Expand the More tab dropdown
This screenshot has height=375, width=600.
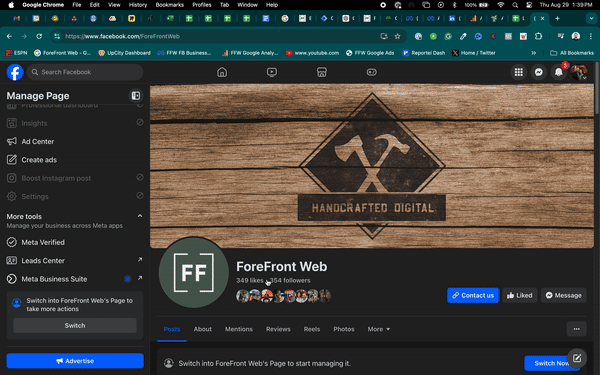pyautogui.click(x=379, y=329)
